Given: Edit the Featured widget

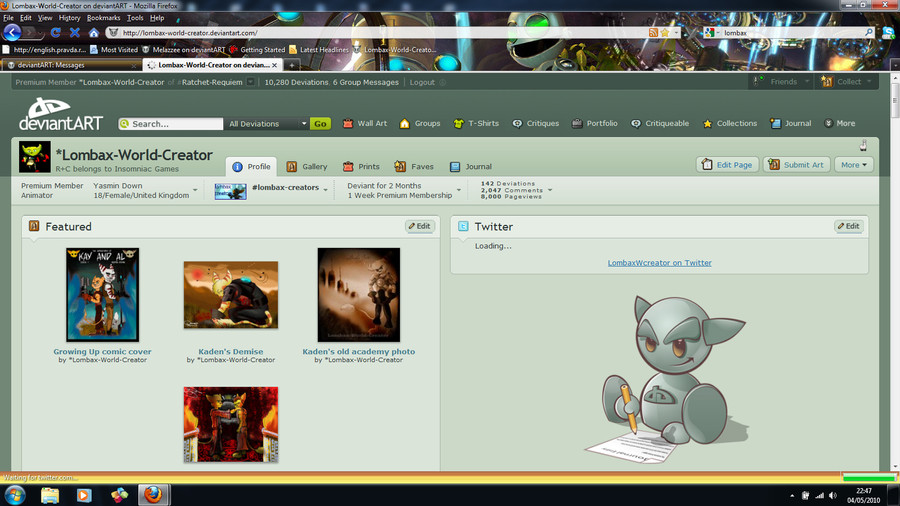Looking at the screenshot, I should (420, 226).
